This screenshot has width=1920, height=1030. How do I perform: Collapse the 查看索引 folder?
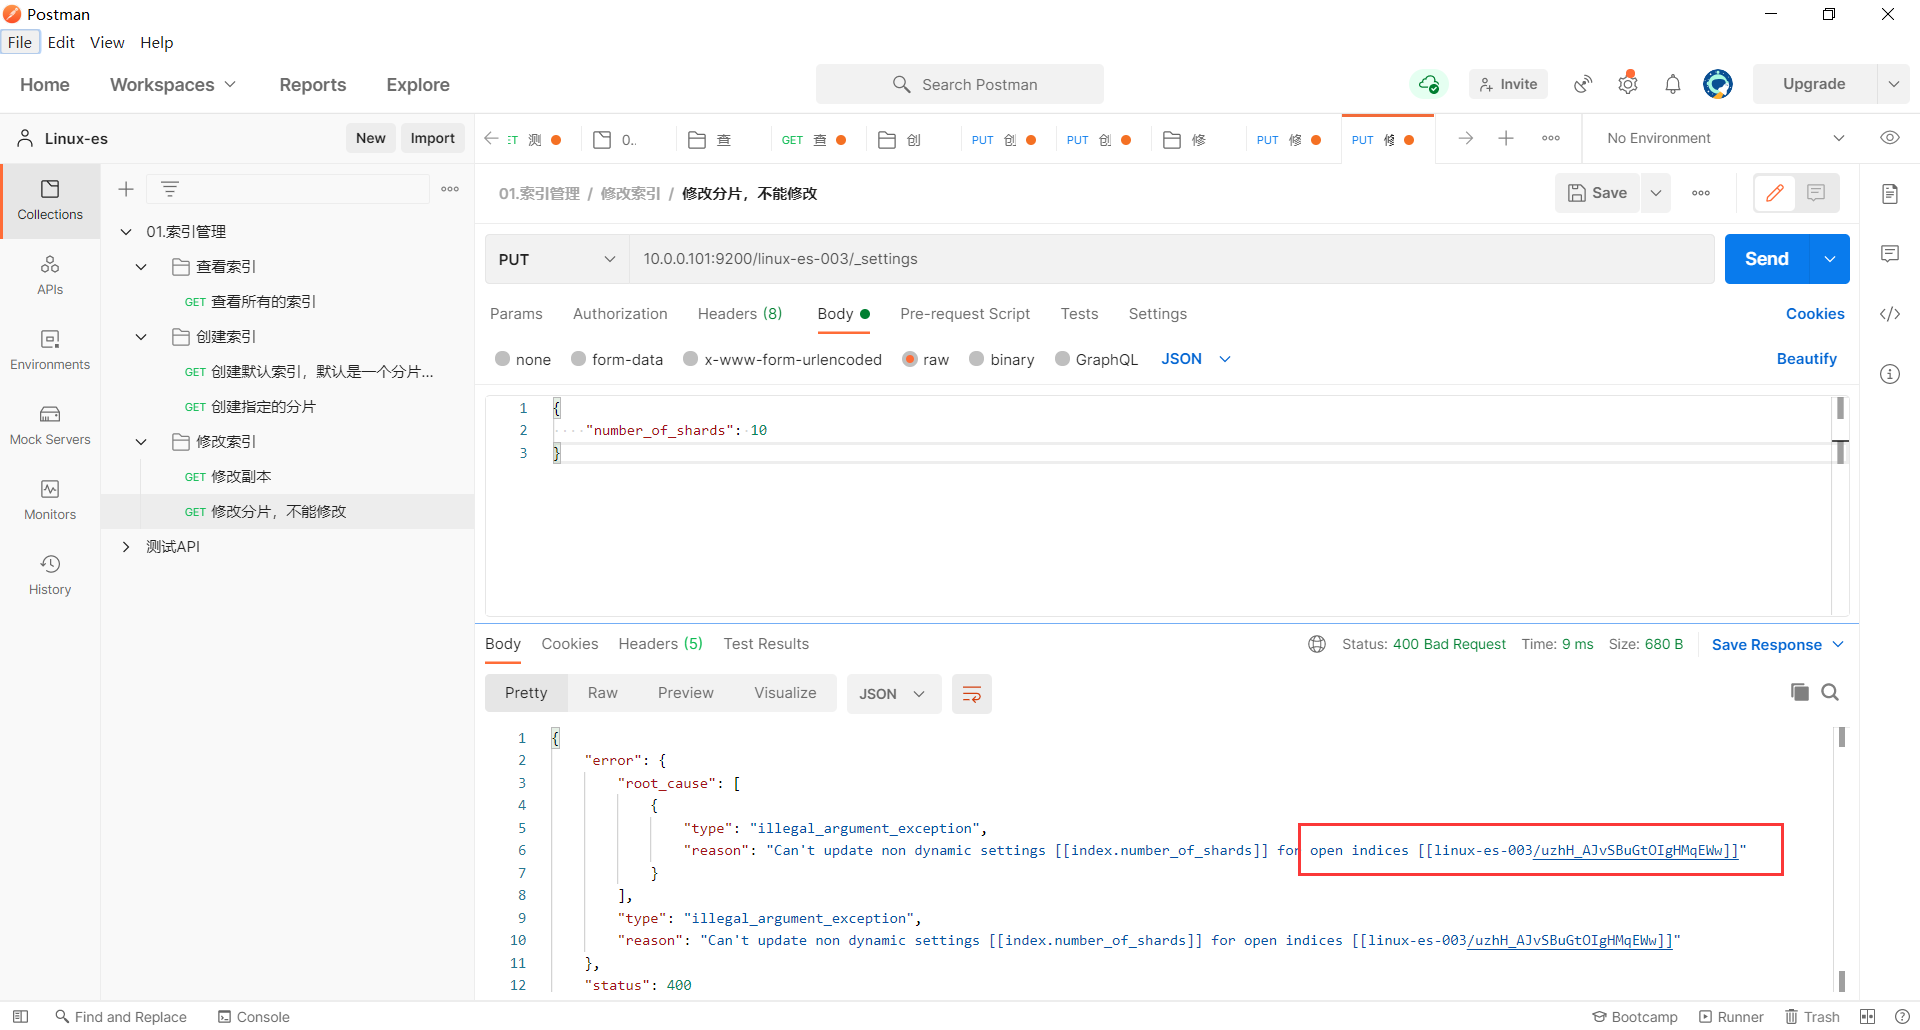[141, 267]
